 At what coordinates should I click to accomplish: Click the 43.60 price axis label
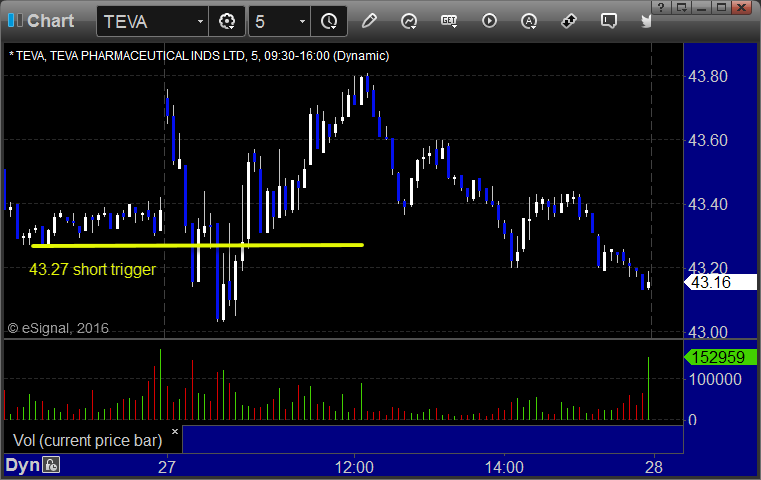pyautogui.click(x=708, y=140)
